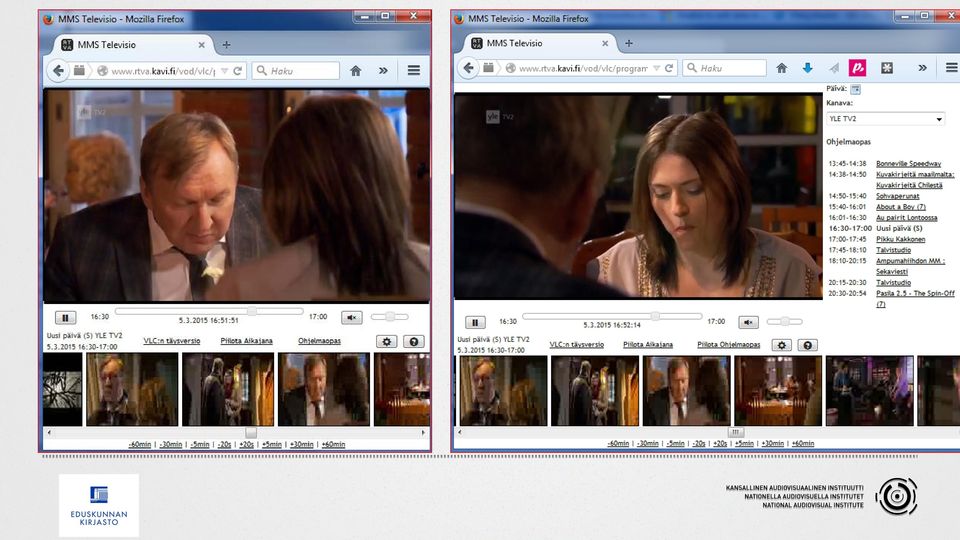Open Pikku Kakkonen in program guide
Screen dimensions: 960x540
pyautogui.click(x=900, y=239)
